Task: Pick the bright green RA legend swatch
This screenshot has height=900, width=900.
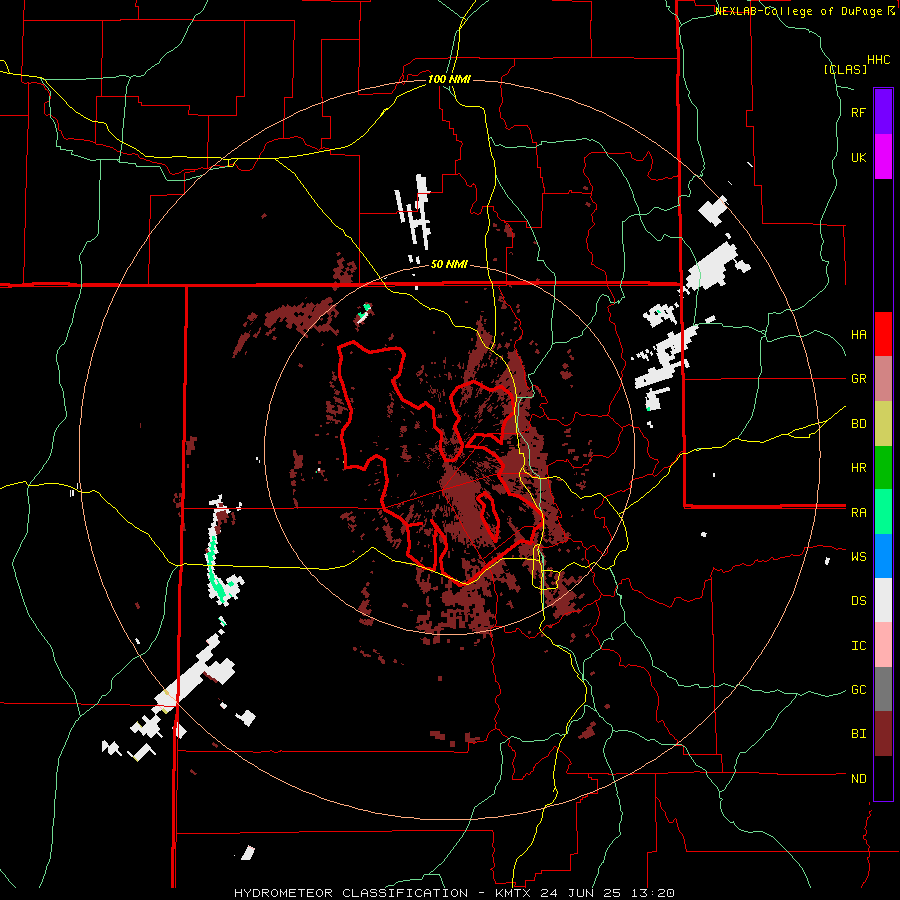Action: pos(883,511)
